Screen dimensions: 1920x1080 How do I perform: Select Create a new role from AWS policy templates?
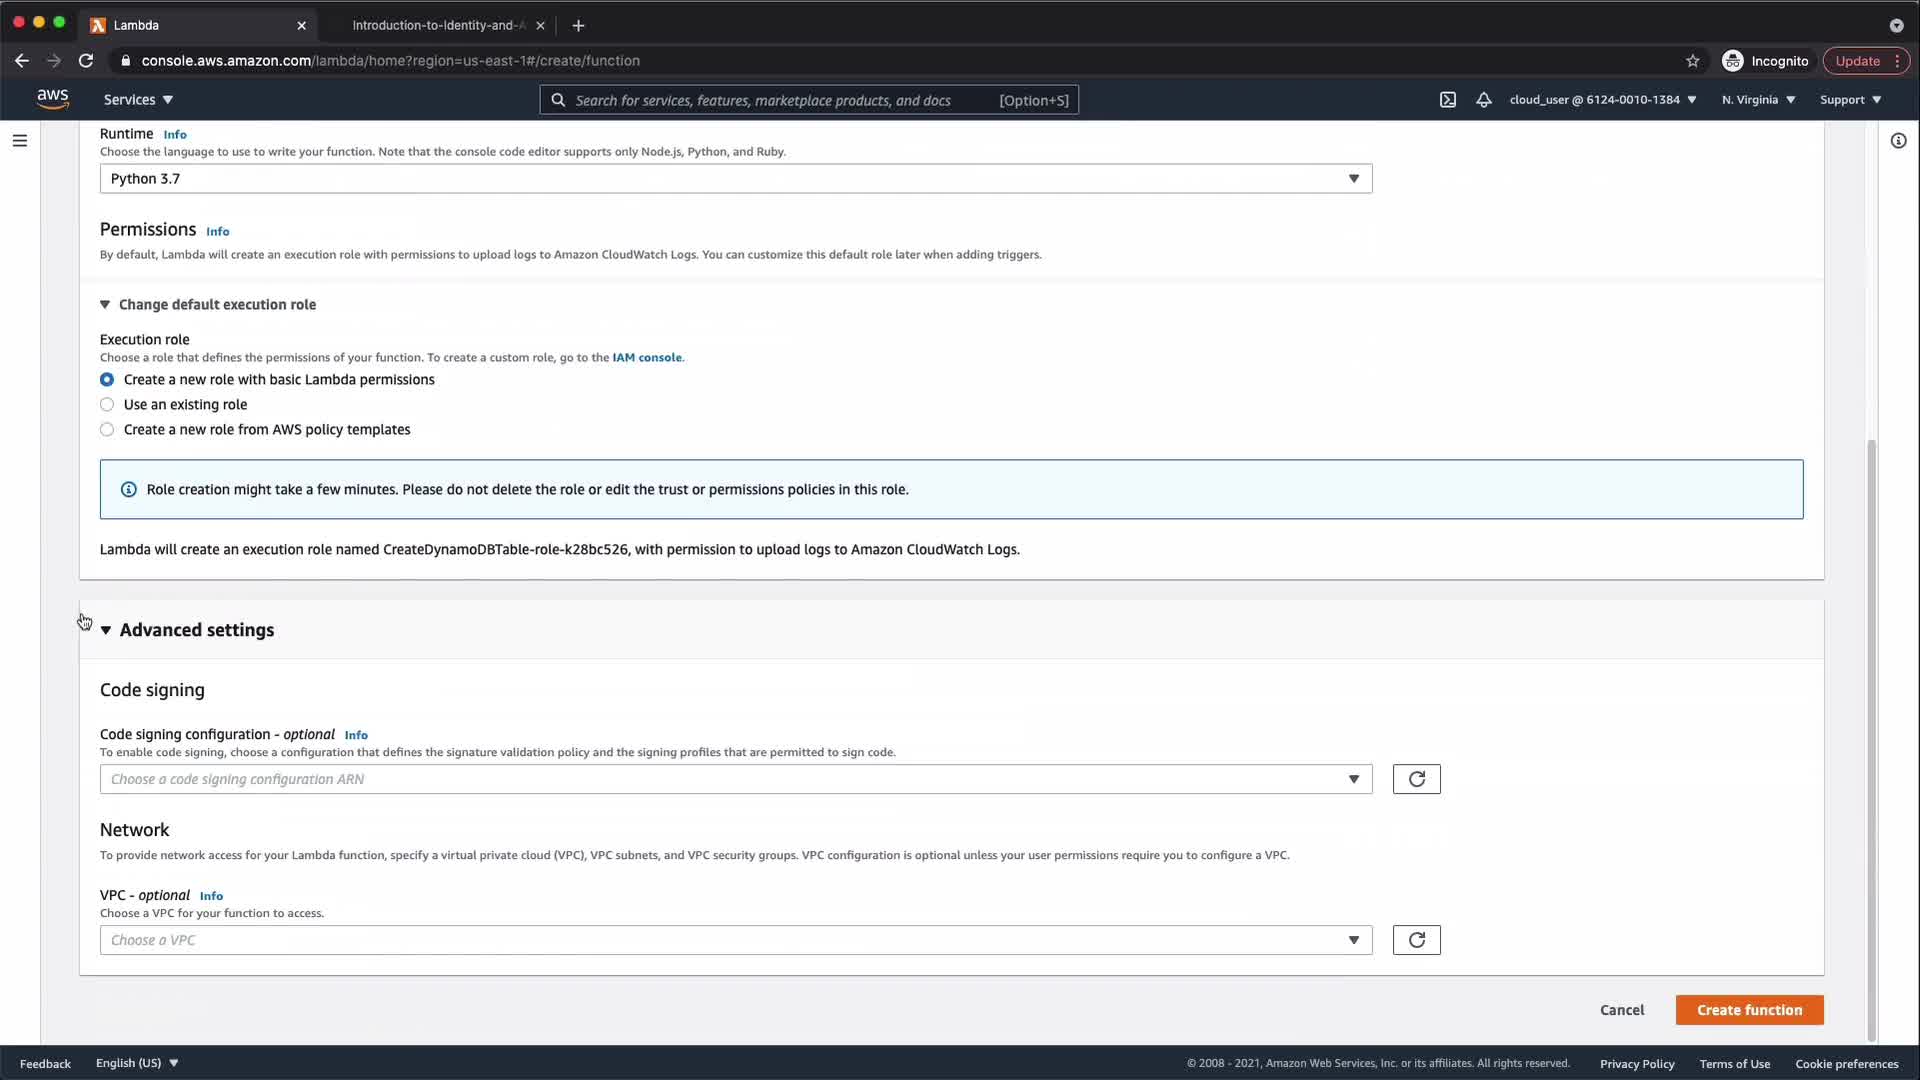click(x=107, y=430)
